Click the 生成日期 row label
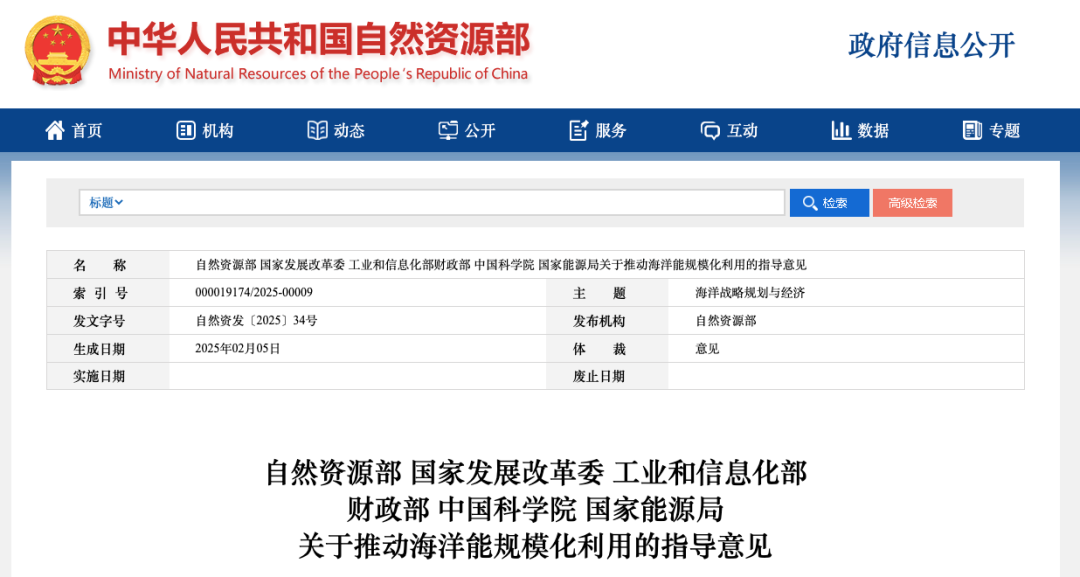Viewport: 1080px width, 577px height. point(99,348)
